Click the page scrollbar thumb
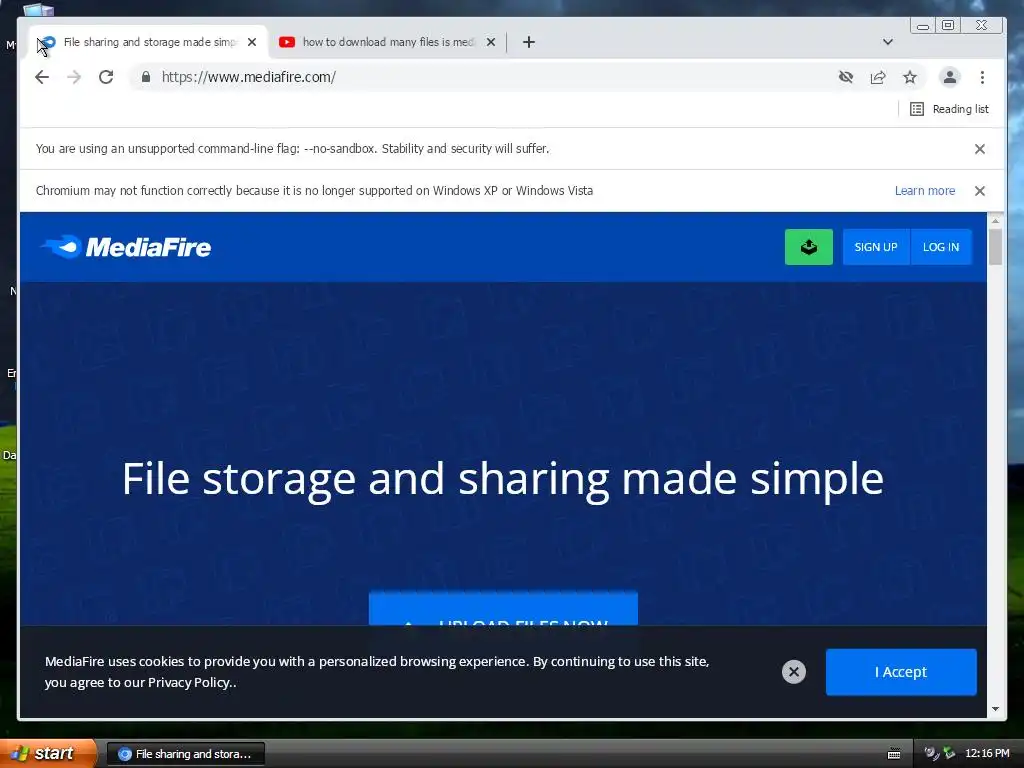The image size is (1024, 768). coord(995,248)
